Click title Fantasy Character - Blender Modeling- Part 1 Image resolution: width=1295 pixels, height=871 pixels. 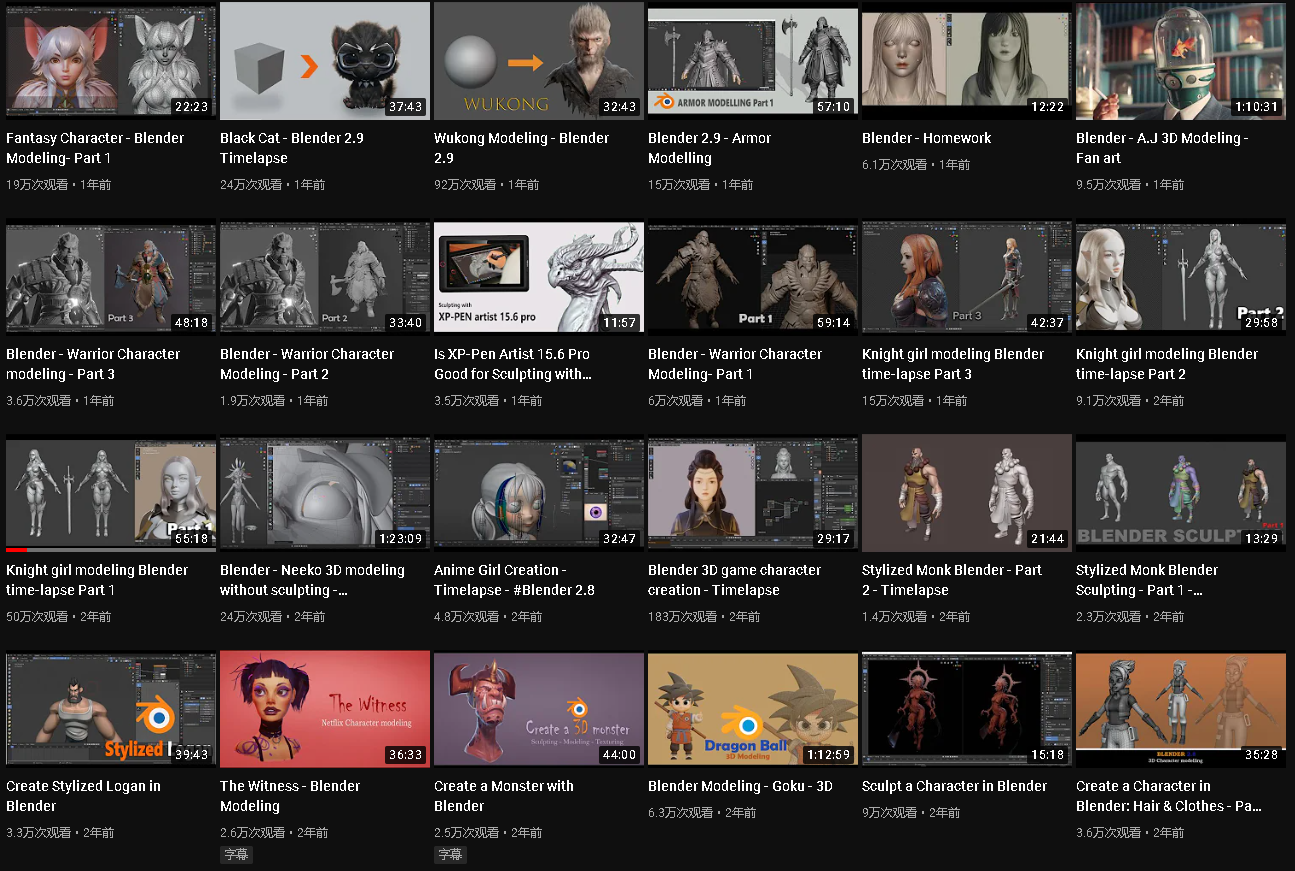pyautogui.click(x=95, y=148)
